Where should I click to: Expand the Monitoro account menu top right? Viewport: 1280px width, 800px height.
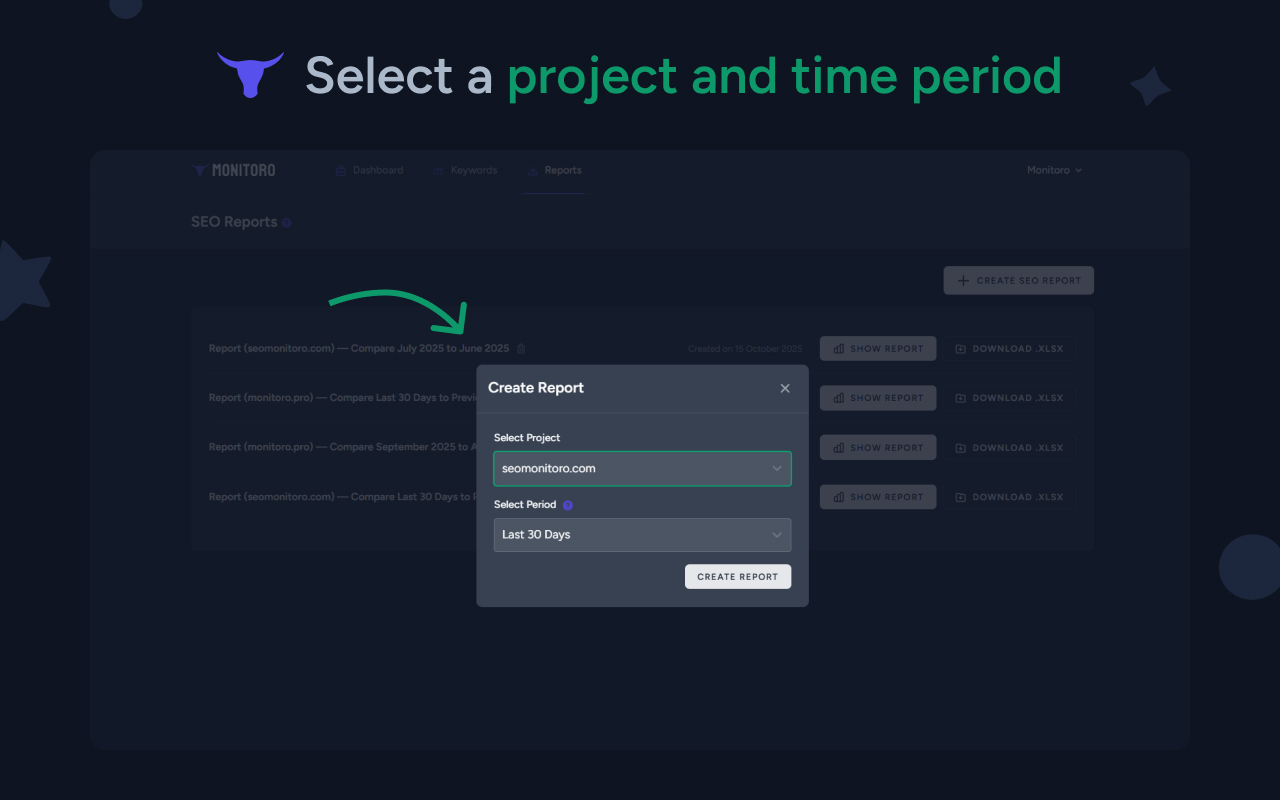(1054, 170)
